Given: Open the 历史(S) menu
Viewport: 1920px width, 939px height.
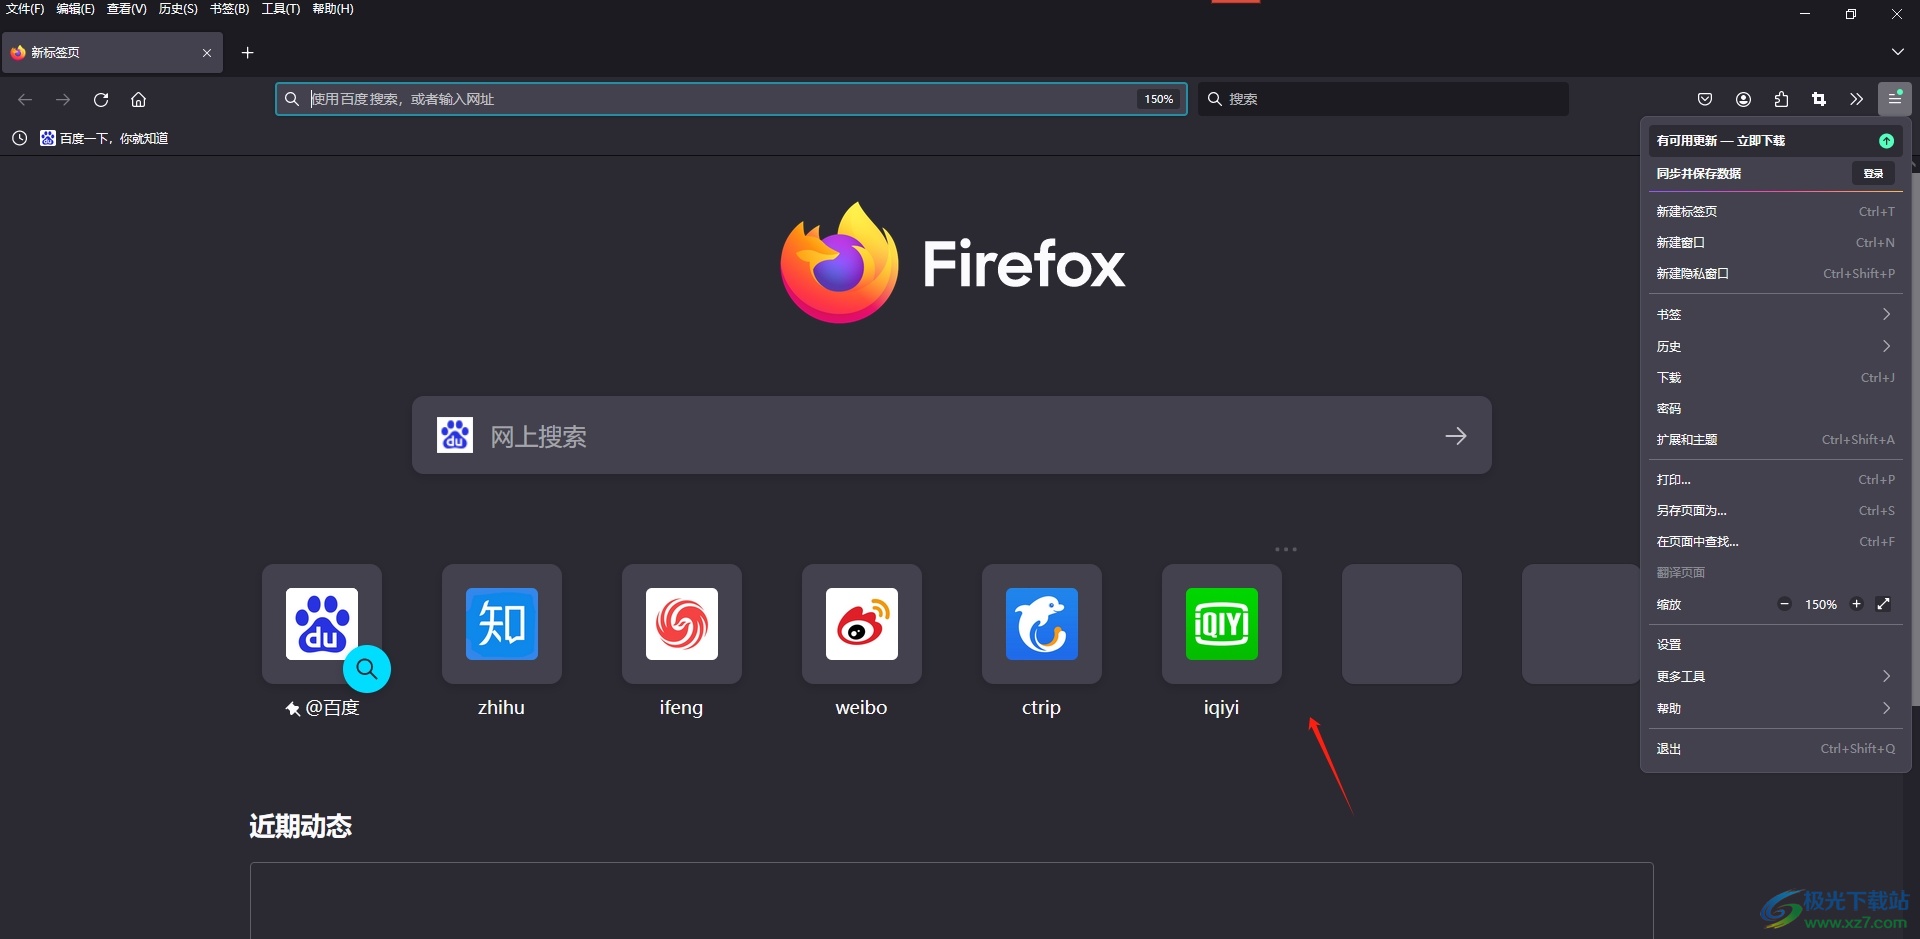Looking at the screenshot, I should (x=178, y=9).
